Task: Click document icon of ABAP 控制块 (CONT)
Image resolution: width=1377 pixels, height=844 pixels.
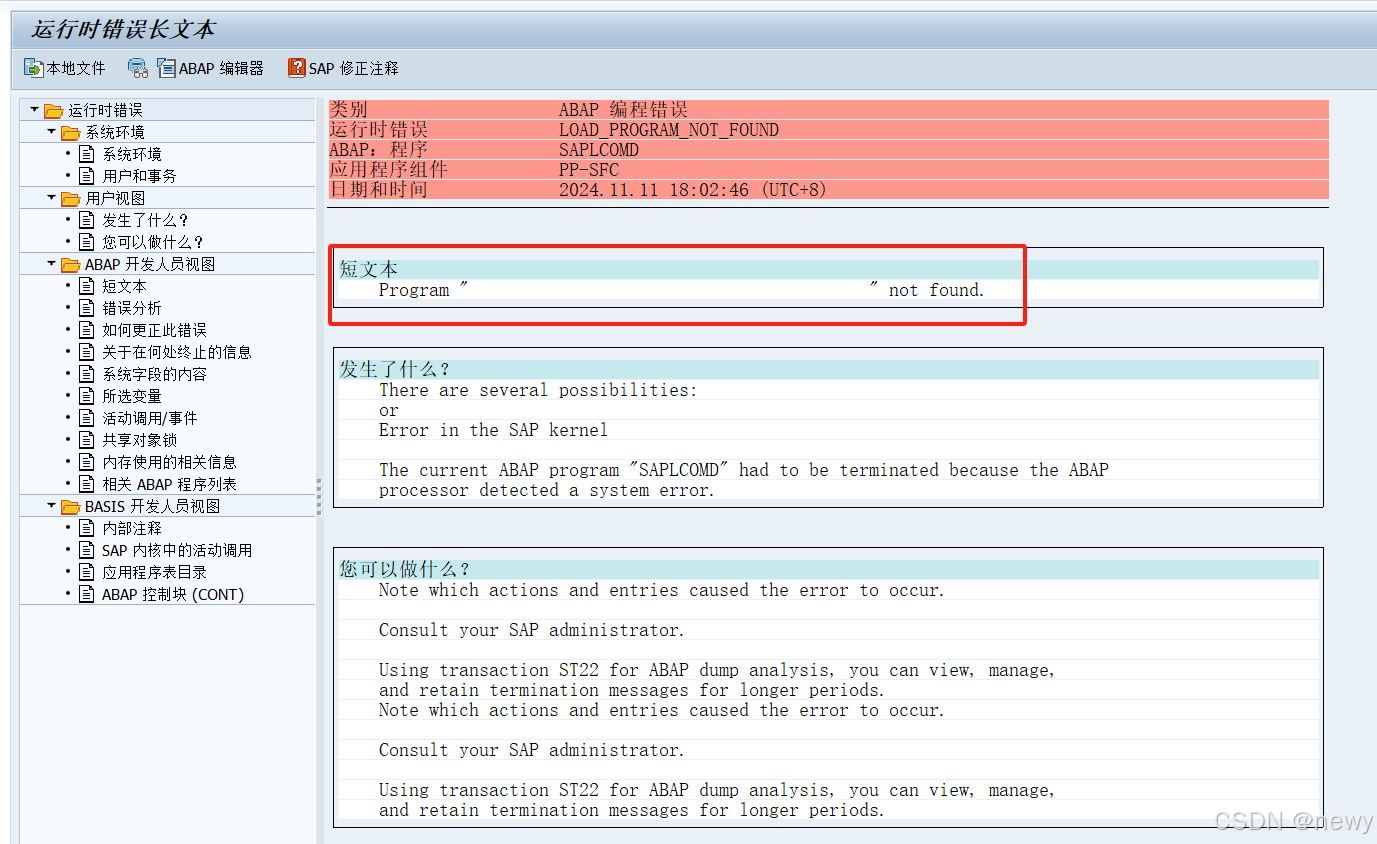Action: (87, 594)
